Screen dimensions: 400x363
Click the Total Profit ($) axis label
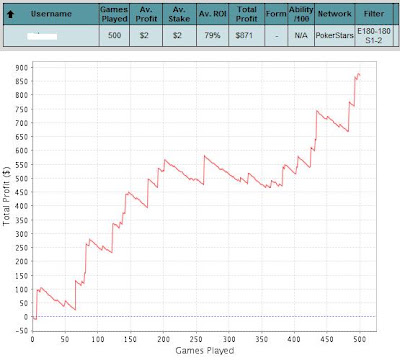[7, 196]
